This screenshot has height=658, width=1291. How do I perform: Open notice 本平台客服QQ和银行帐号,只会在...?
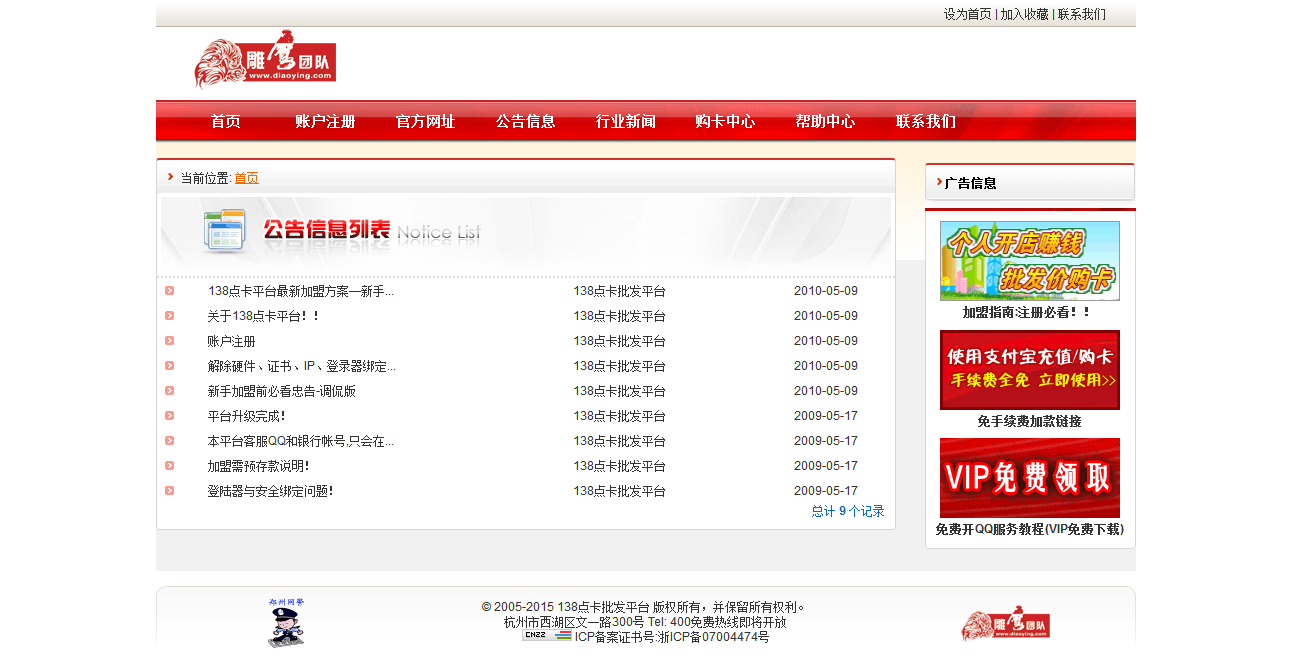coord(301,441)
